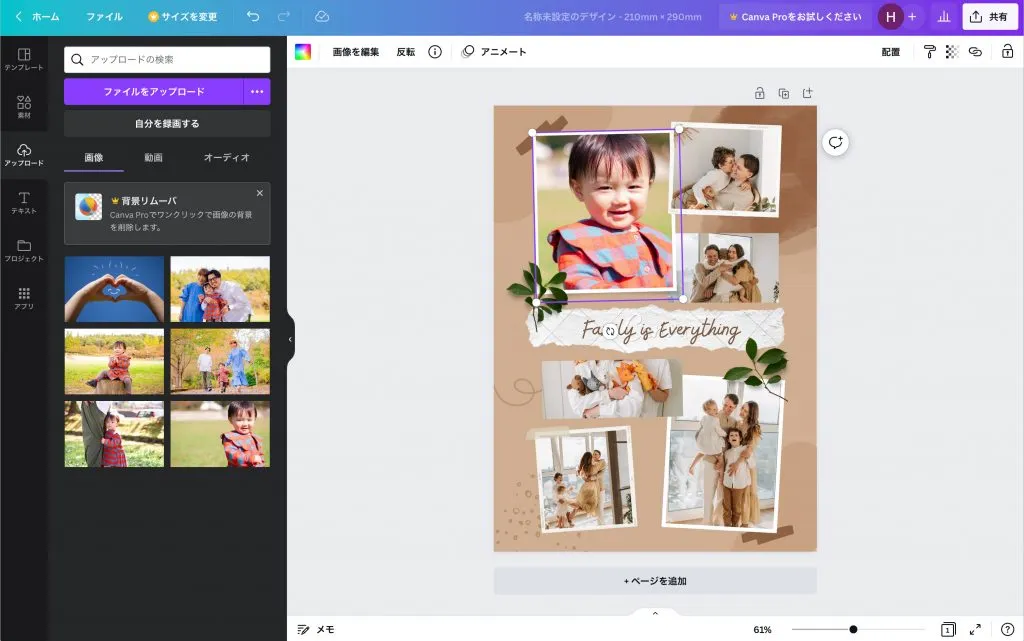
Task: Duplicate the page with the copy icon
Action: (x=784, y=93)
